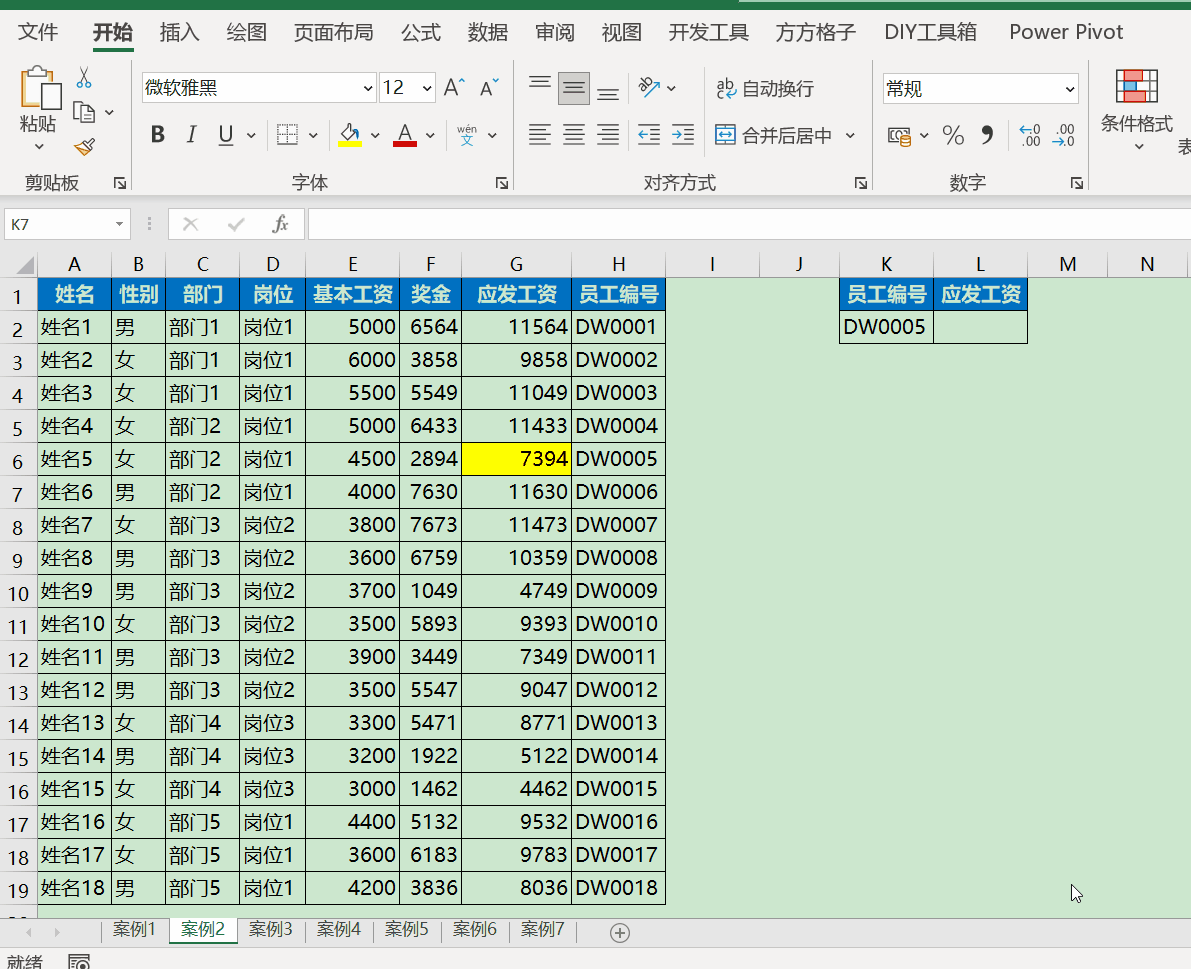Viewport: 1191px width, 969px height.
Task: Click the 合并后居中 merge button
Action: point(775,135)
